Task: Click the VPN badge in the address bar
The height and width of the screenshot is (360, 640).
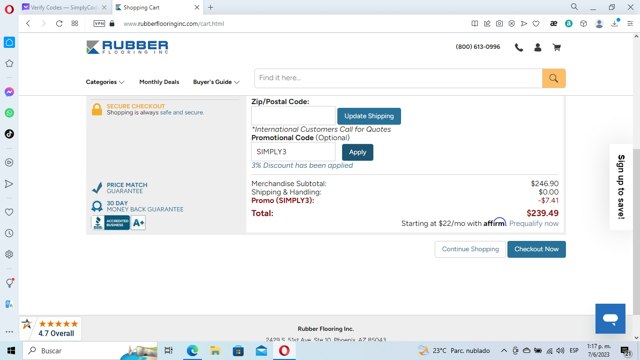Action: pos(99,24)
